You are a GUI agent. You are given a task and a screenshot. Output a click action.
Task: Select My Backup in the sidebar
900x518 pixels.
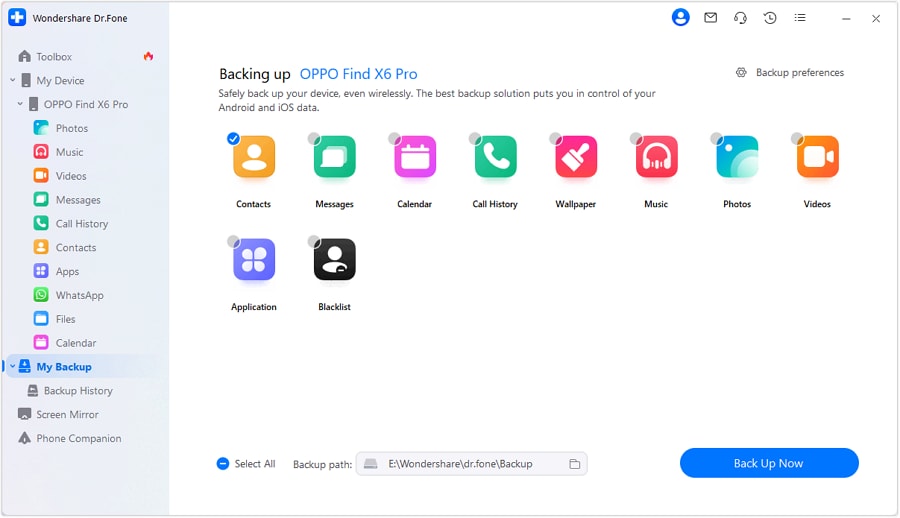(x=64, y=366)
